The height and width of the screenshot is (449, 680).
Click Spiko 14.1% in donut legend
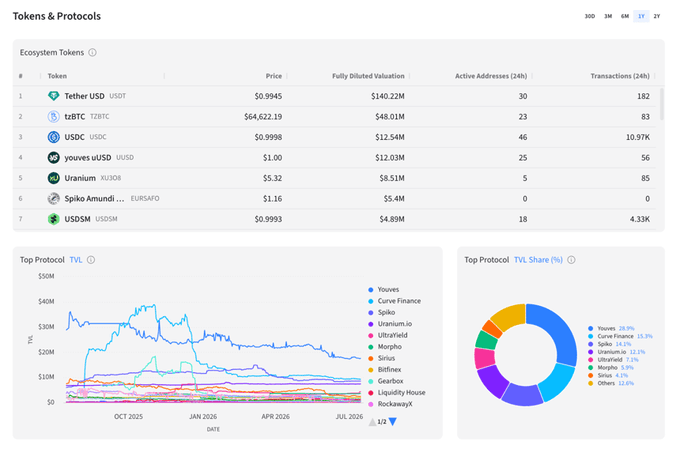click(x=609, y=344)
